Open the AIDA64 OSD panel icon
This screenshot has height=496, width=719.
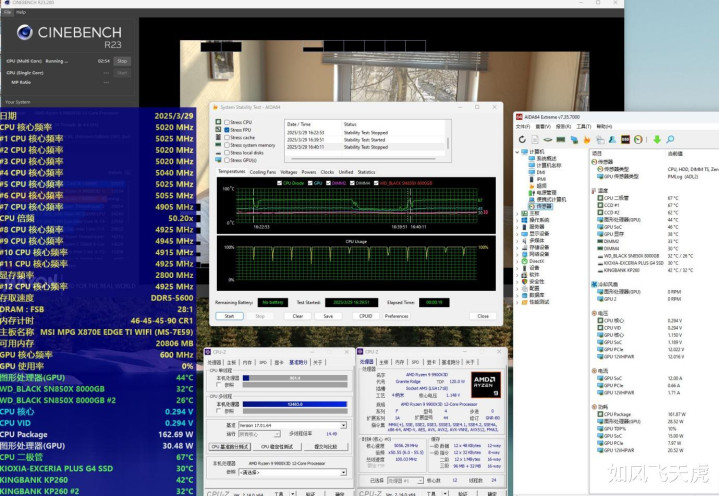tap(625, 139)
